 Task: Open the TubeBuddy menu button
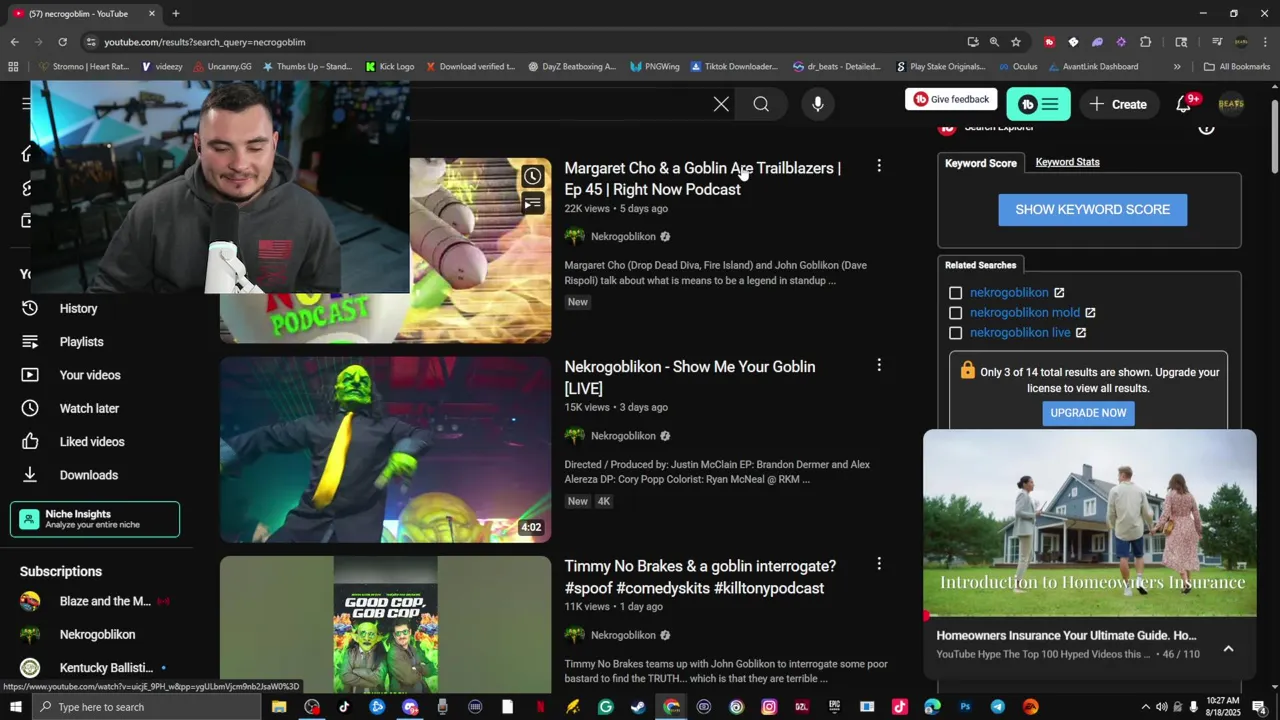1038,104
